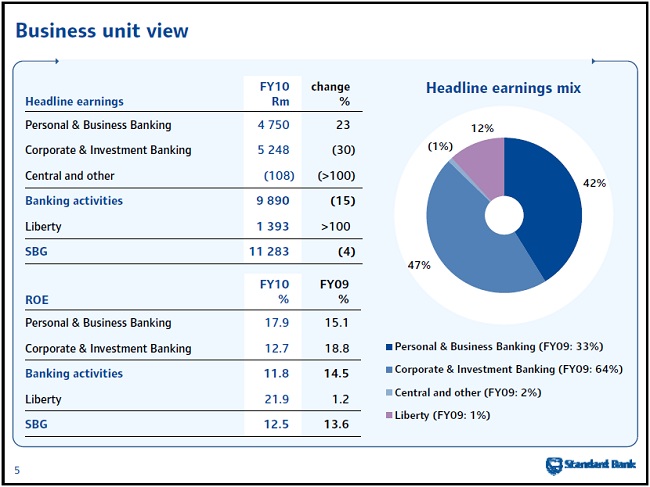
Task: Click the value '1 393'
Action: click(x=273, y=227)
